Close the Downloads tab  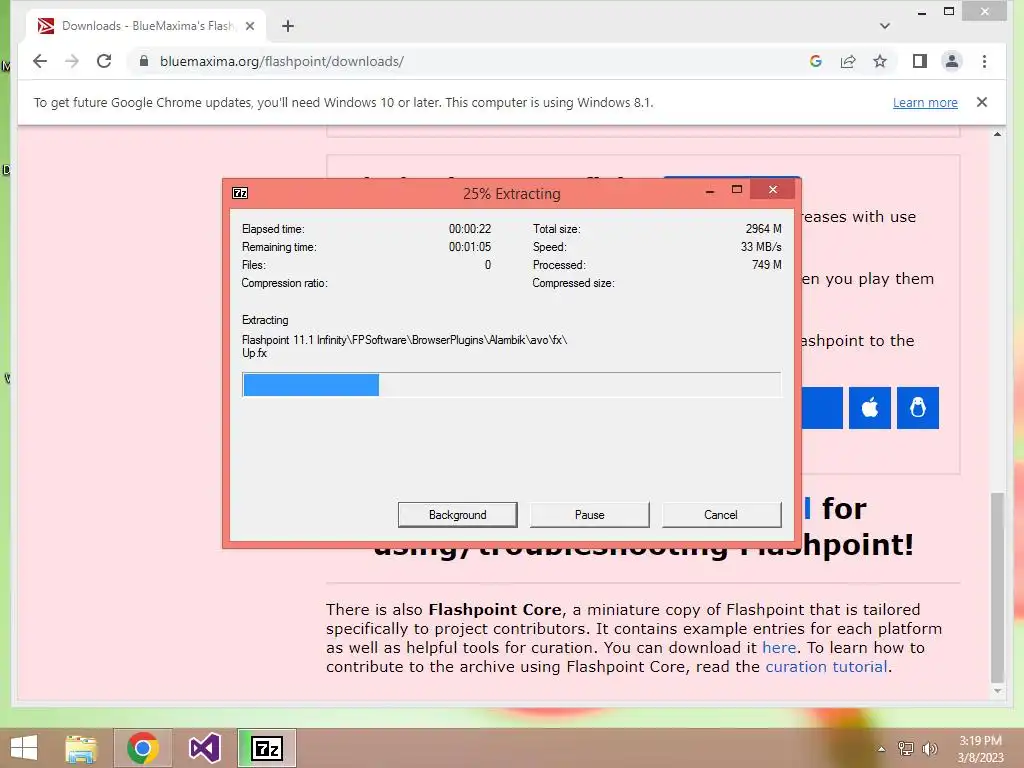pyautogui.click(x=249, y=26)
